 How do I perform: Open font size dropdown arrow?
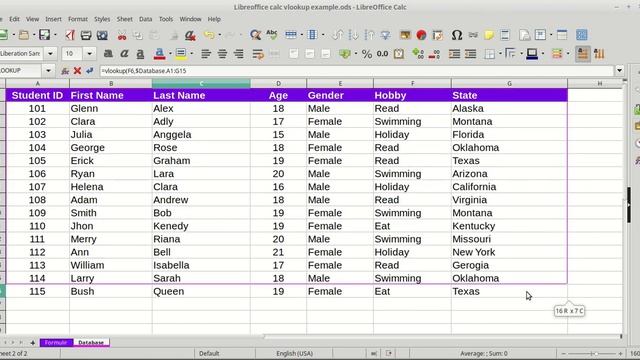click(x=89, y=53)
